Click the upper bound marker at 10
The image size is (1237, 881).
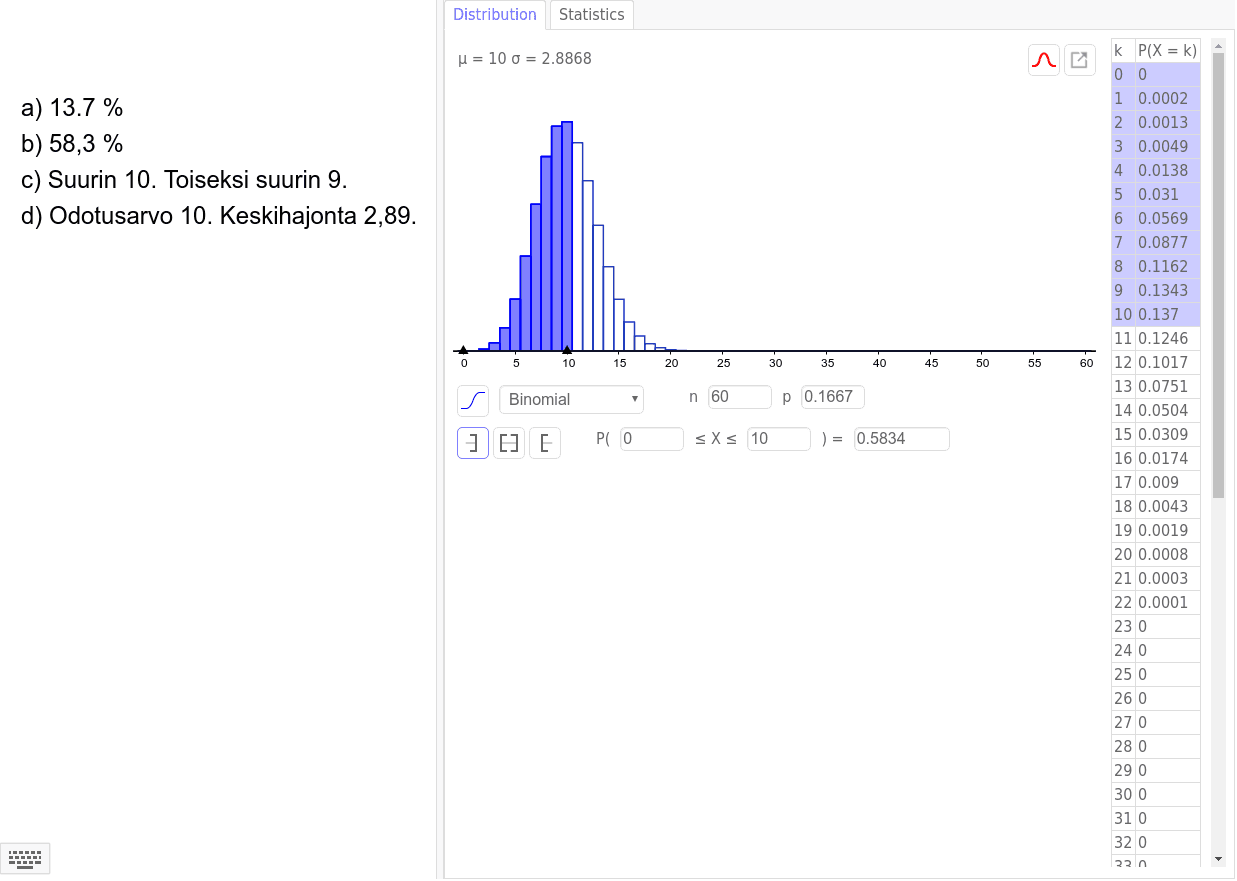pyautogui.click(x=567, y=350)
